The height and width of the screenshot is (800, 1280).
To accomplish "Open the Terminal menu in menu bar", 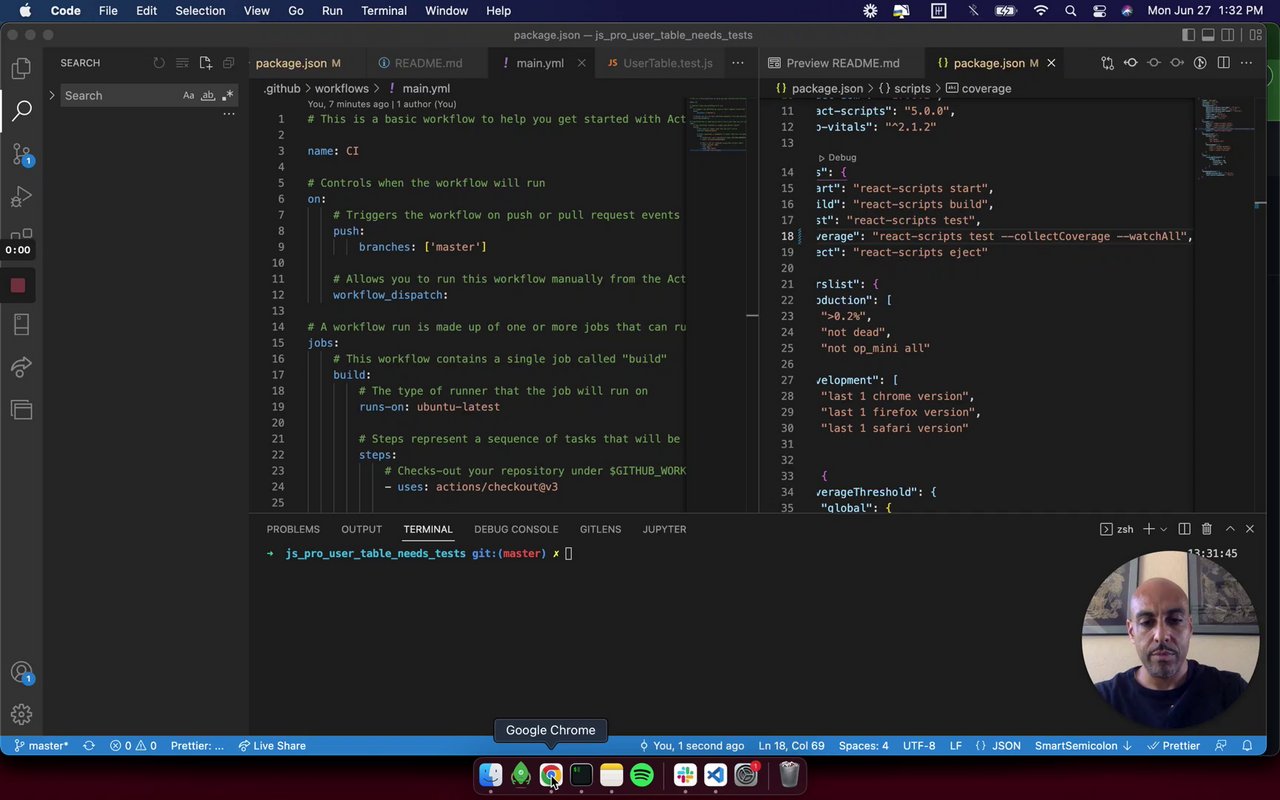I will (384, 11).
